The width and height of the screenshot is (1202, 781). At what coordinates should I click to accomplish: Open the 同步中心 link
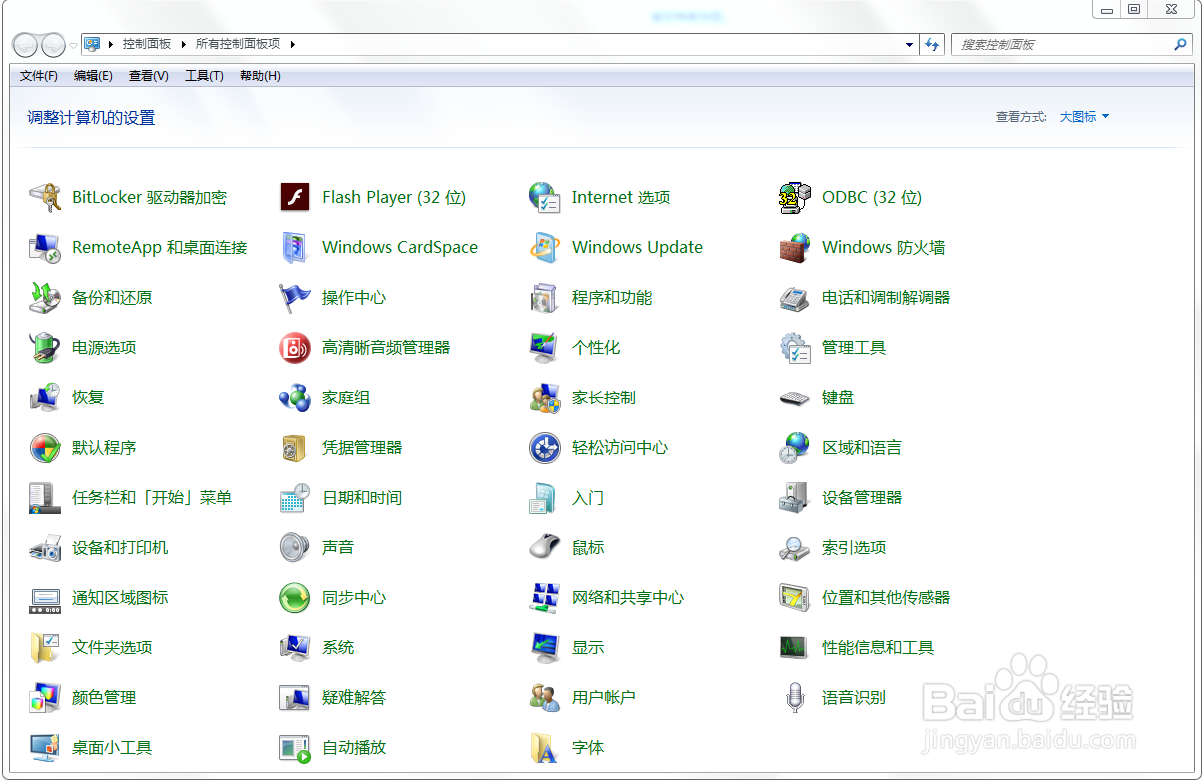coord(354,597)
